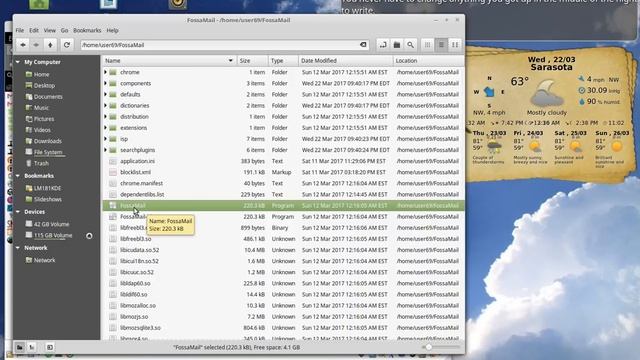
Task: Go up to parent folder arrow
Action: (50, 45)
